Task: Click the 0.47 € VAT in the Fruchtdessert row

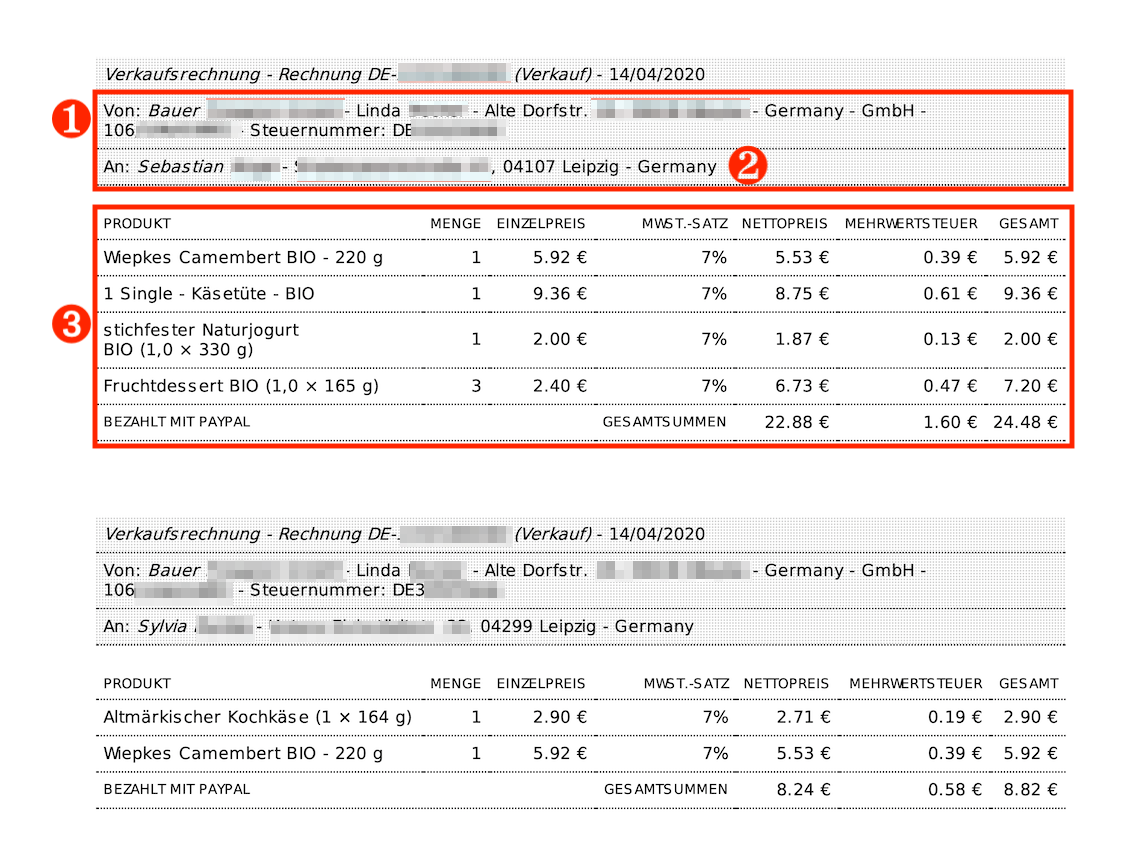Action: 950,386
